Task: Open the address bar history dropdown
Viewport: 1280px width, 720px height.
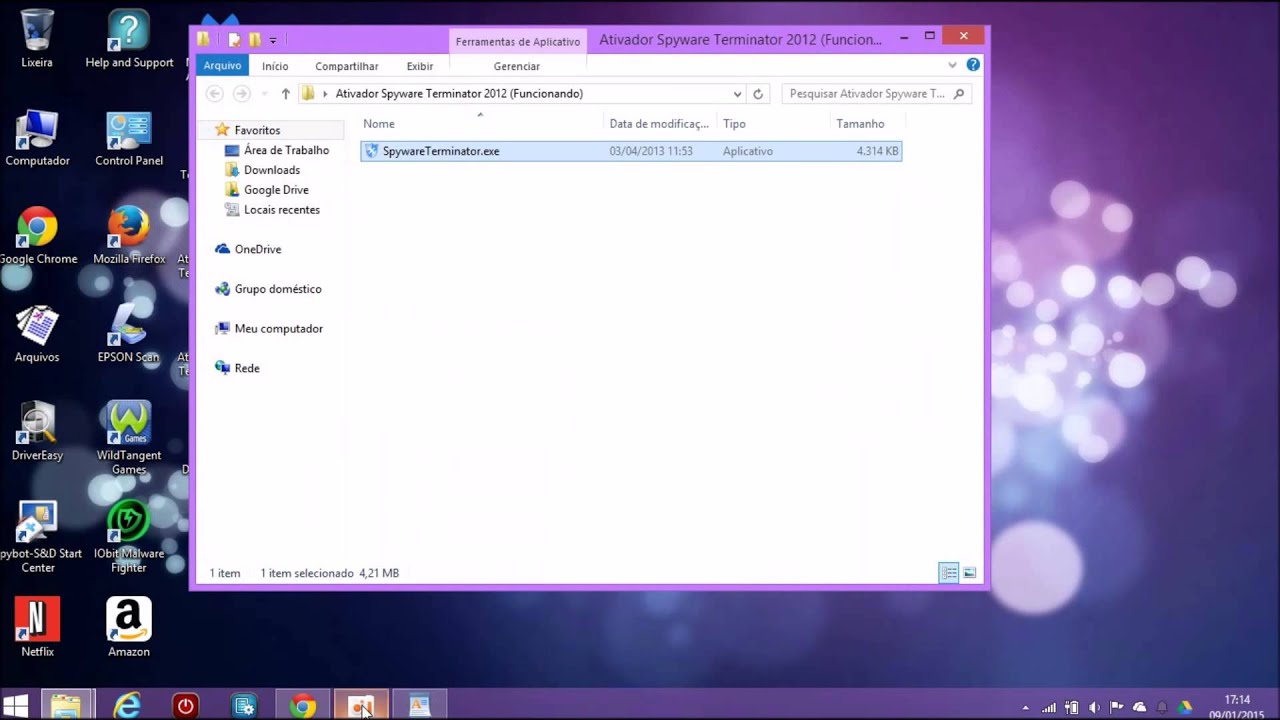Action: 737,94
